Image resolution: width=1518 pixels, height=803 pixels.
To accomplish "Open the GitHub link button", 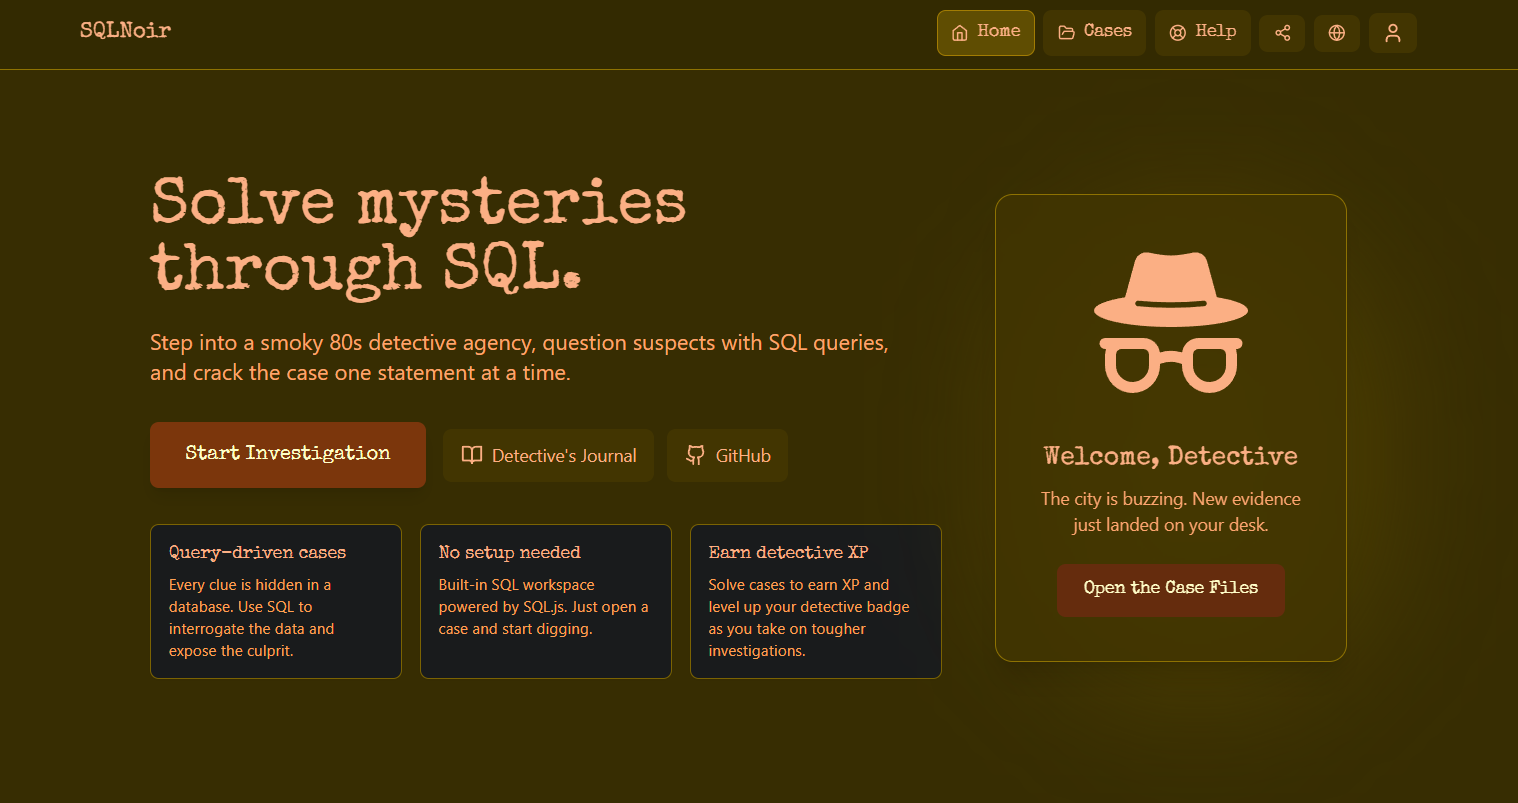I will 727,455.
